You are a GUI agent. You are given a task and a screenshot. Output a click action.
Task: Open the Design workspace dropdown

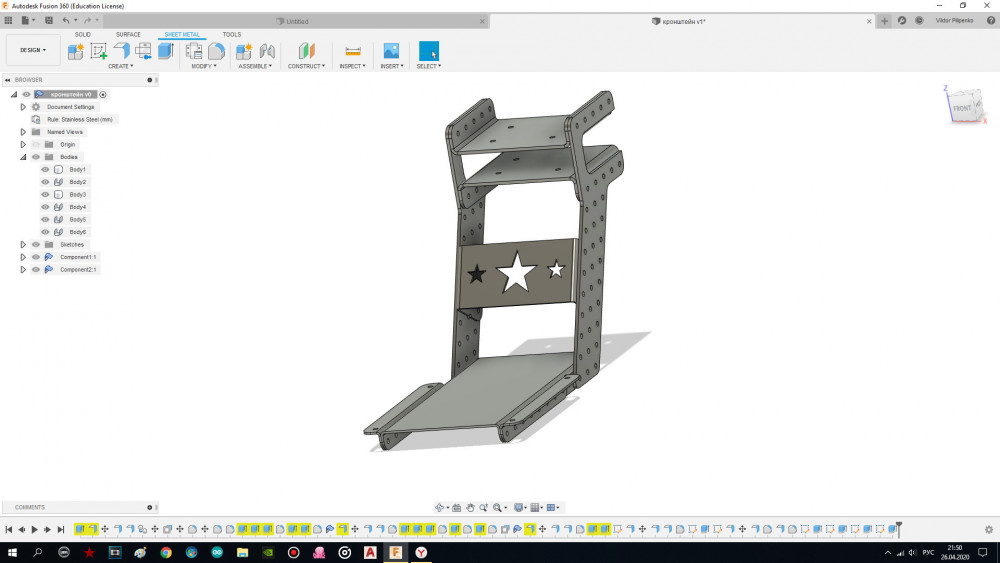tap(33, 50)
